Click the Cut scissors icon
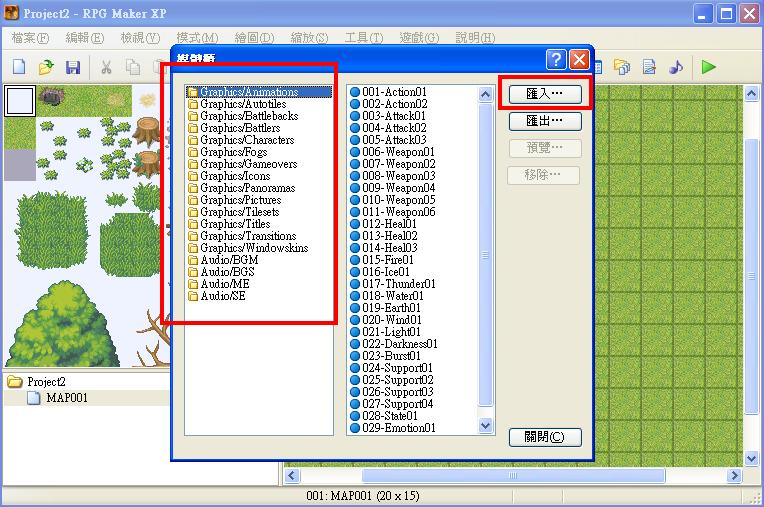 [x=106, y=67]
